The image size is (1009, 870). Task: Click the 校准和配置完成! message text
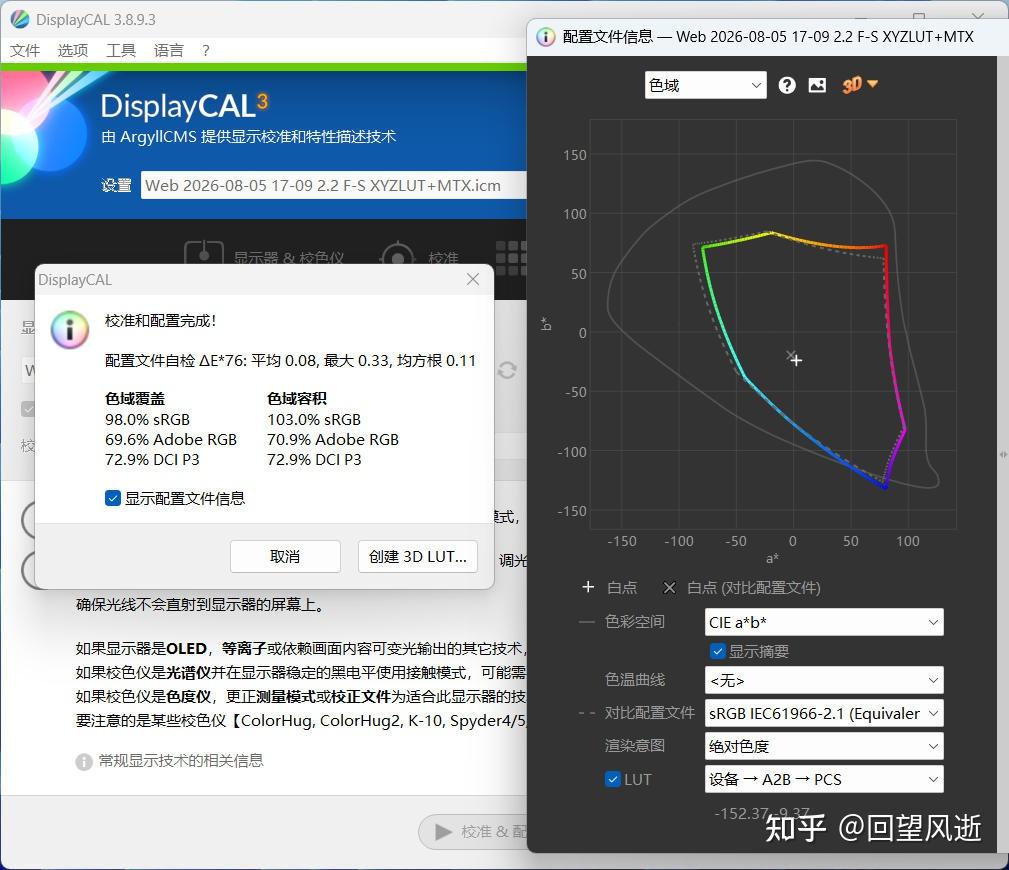(160, 320)
